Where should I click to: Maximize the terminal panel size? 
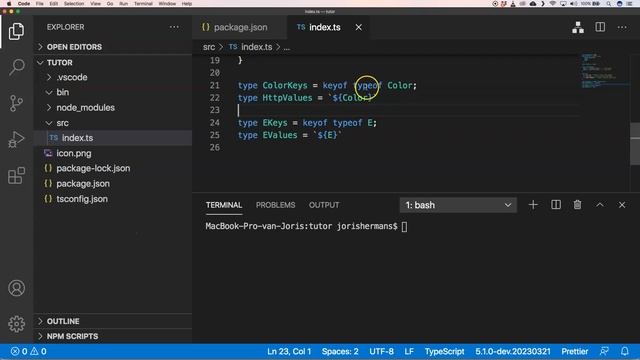tap(600, 205)
